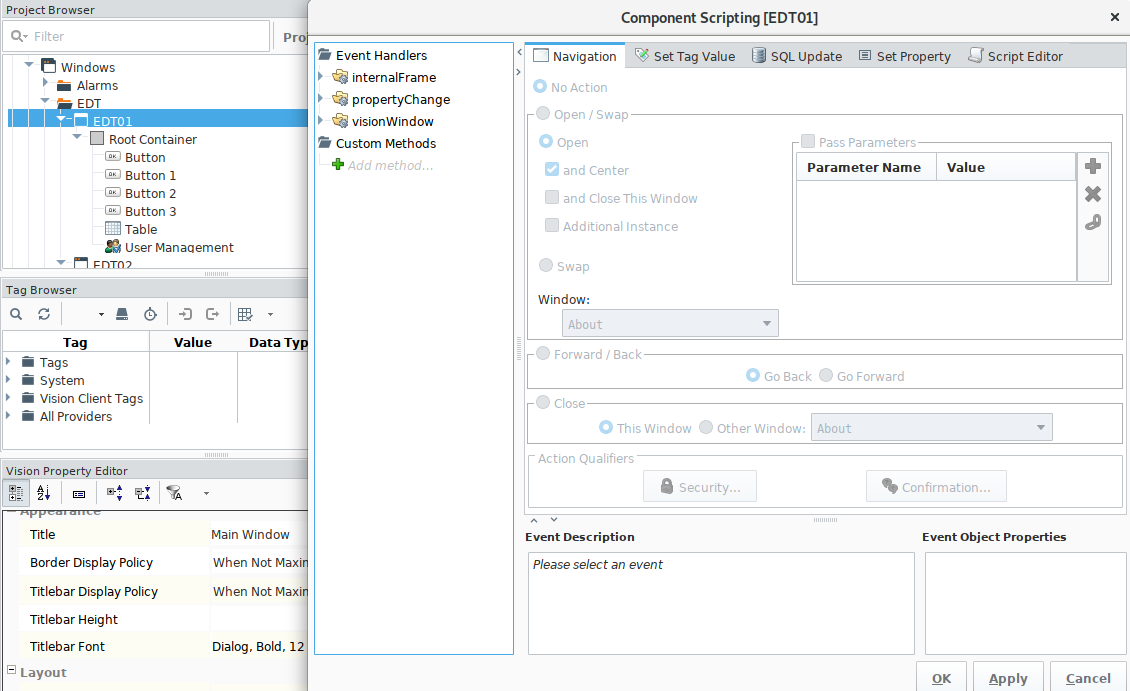Expand the Vision Client Tags folder
Screen dimensions: 1130x691
tap(9, 398)
